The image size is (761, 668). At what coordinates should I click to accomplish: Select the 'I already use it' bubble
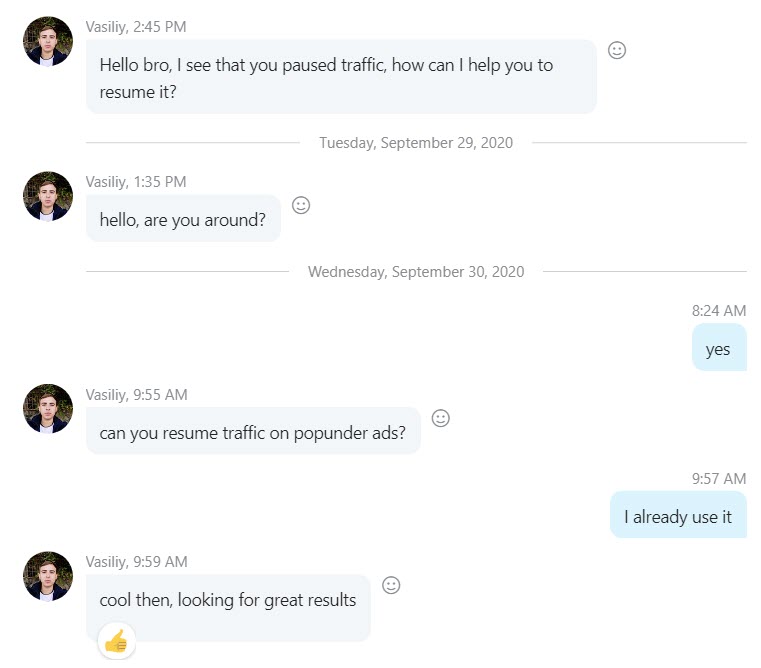(x=678, y=515)
